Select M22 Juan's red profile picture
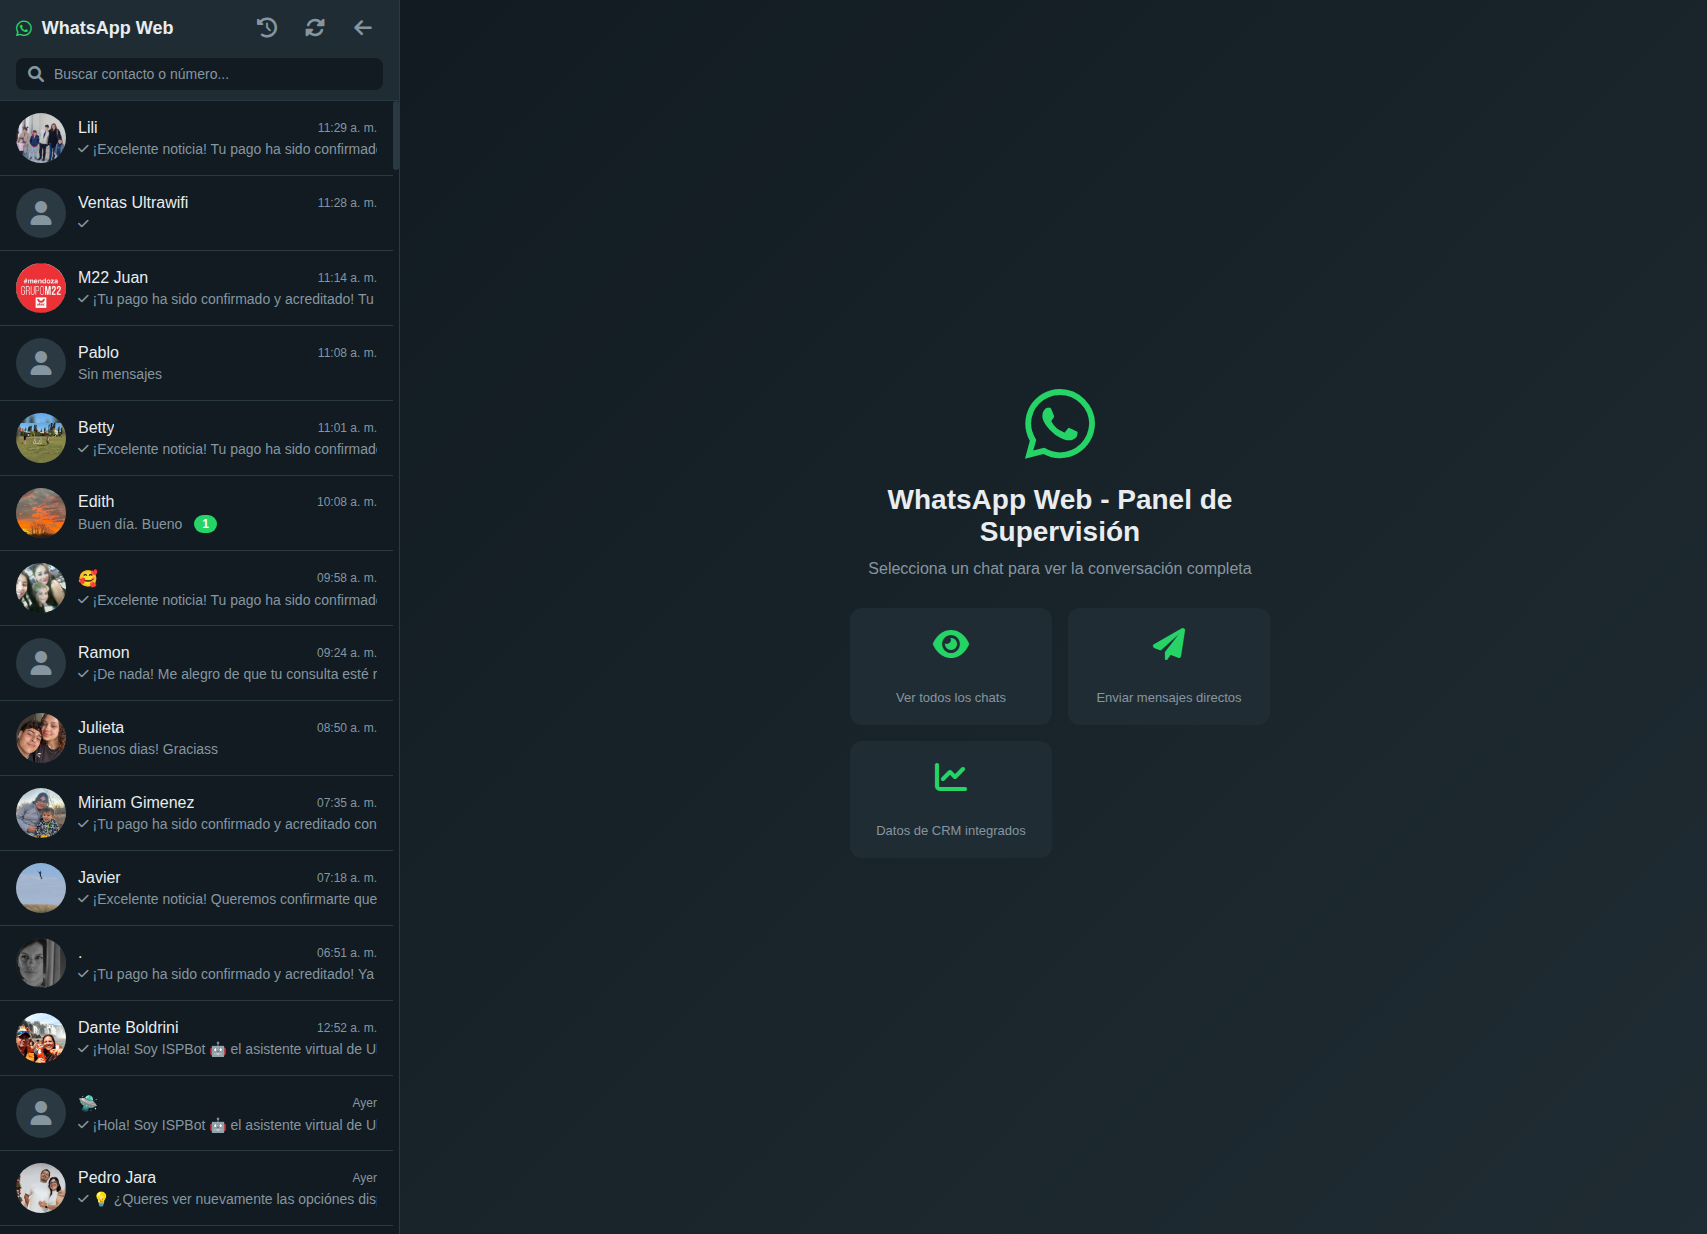1707x1234 pixels. [x=41, y=288]
